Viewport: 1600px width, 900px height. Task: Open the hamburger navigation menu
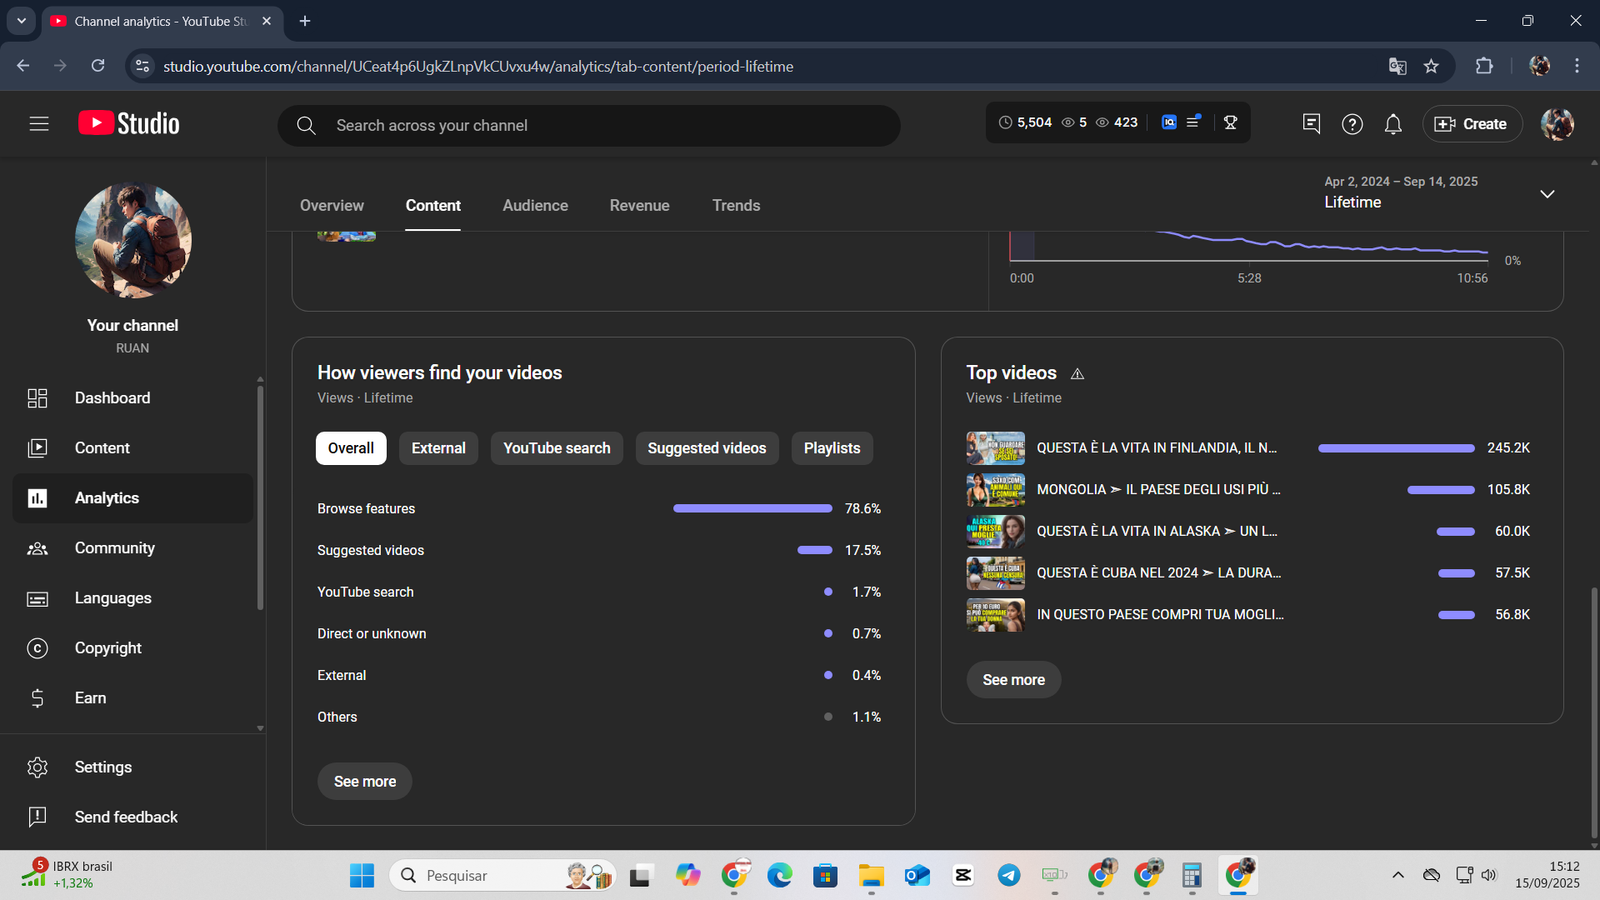[x=39, y=124]
